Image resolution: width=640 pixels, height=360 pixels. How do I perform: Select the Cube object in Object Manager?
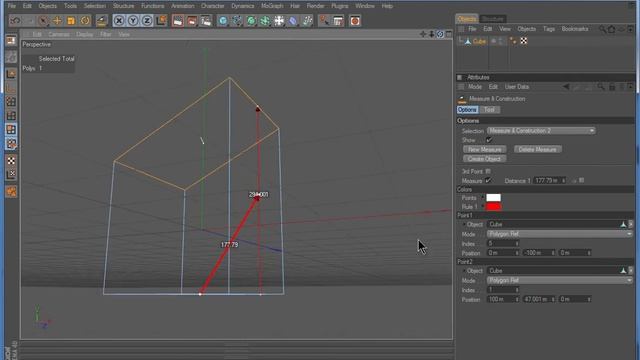(x=479, y=41)
